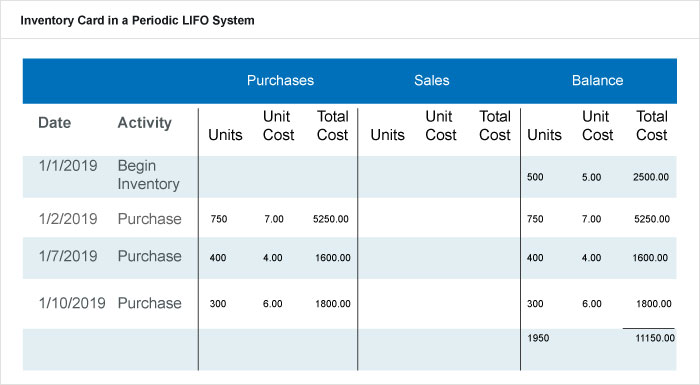The image size is (700, 385).
Task: Select the 1/10/2019 date cell
Action: point(72,303)
